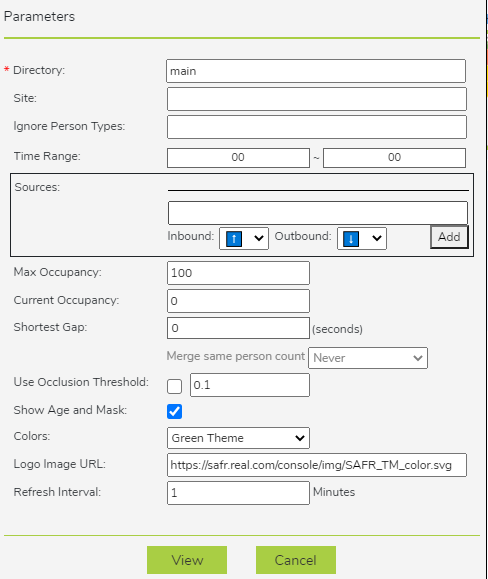Click the Inbound up-arrow icon
The image size is (488, 579).
[x=234, y=239]
